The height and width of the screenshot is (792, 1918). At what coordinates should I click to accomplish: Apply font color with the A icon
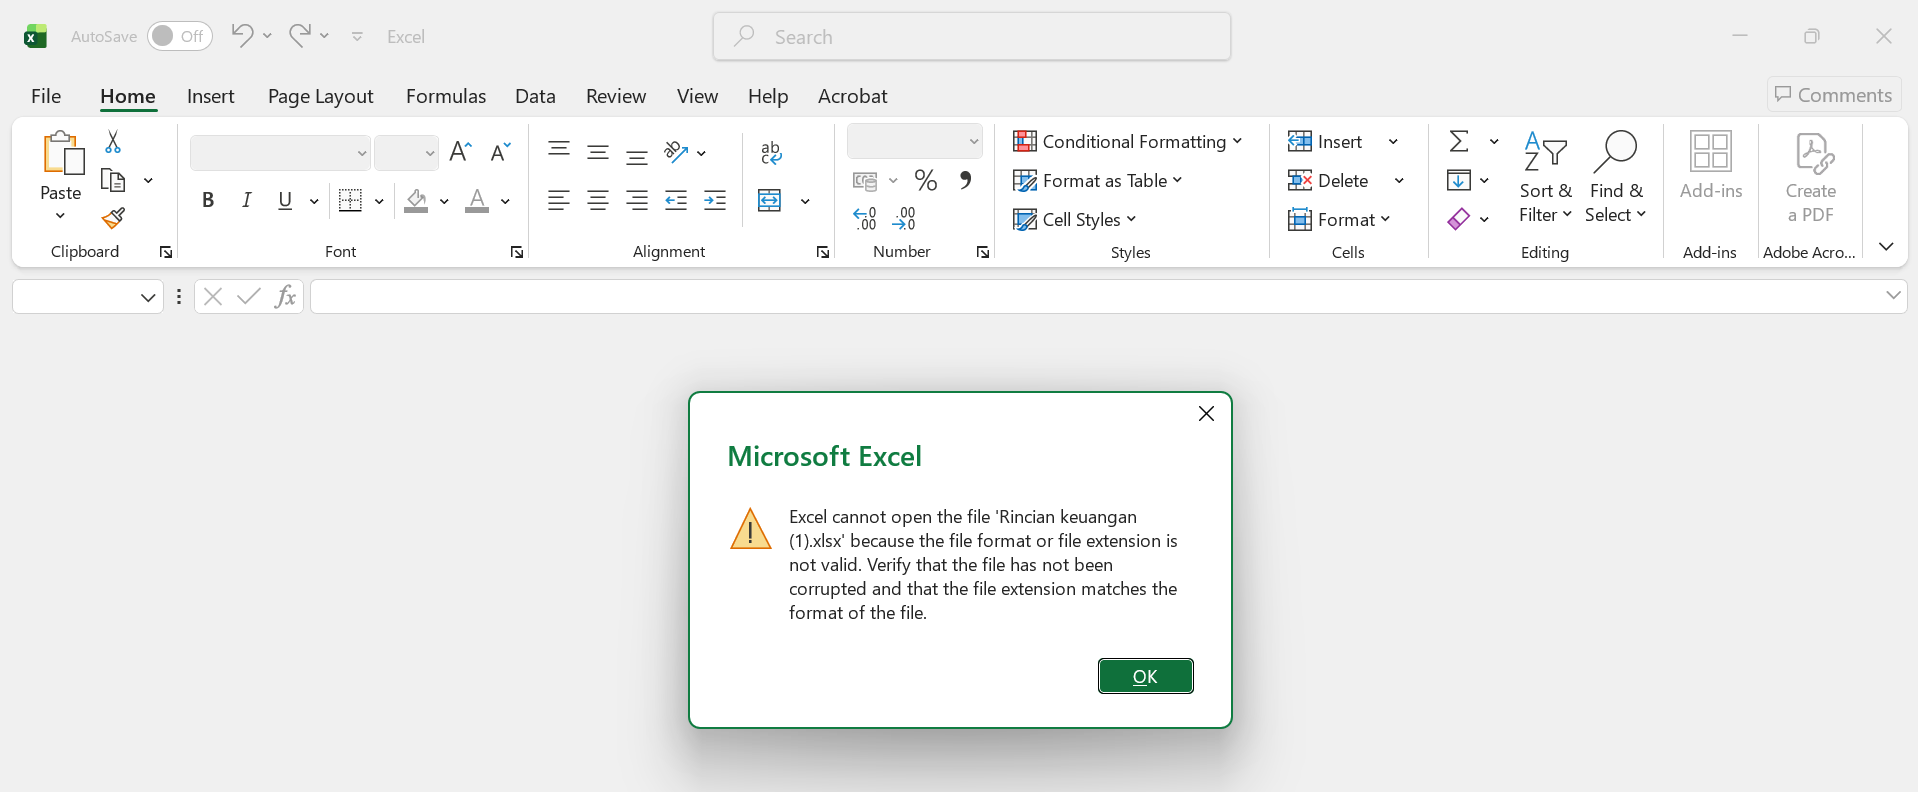[477, 201]
